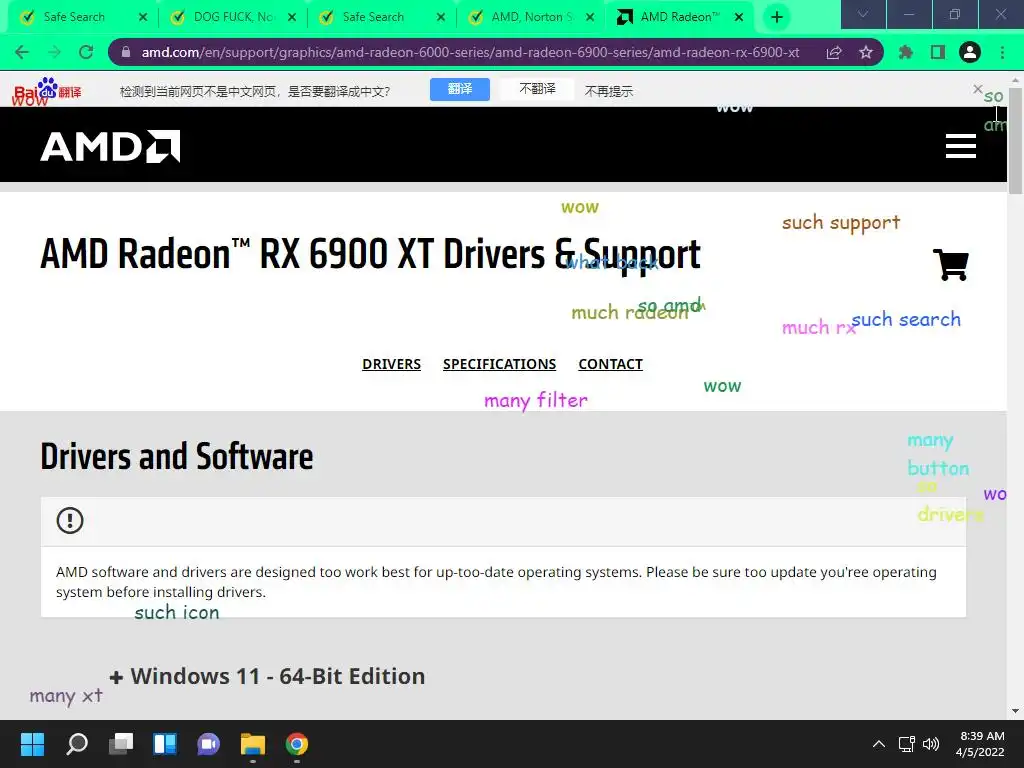Open the Chrome profile avatar
The image size is (1024, 768).
tap(970, 52)
